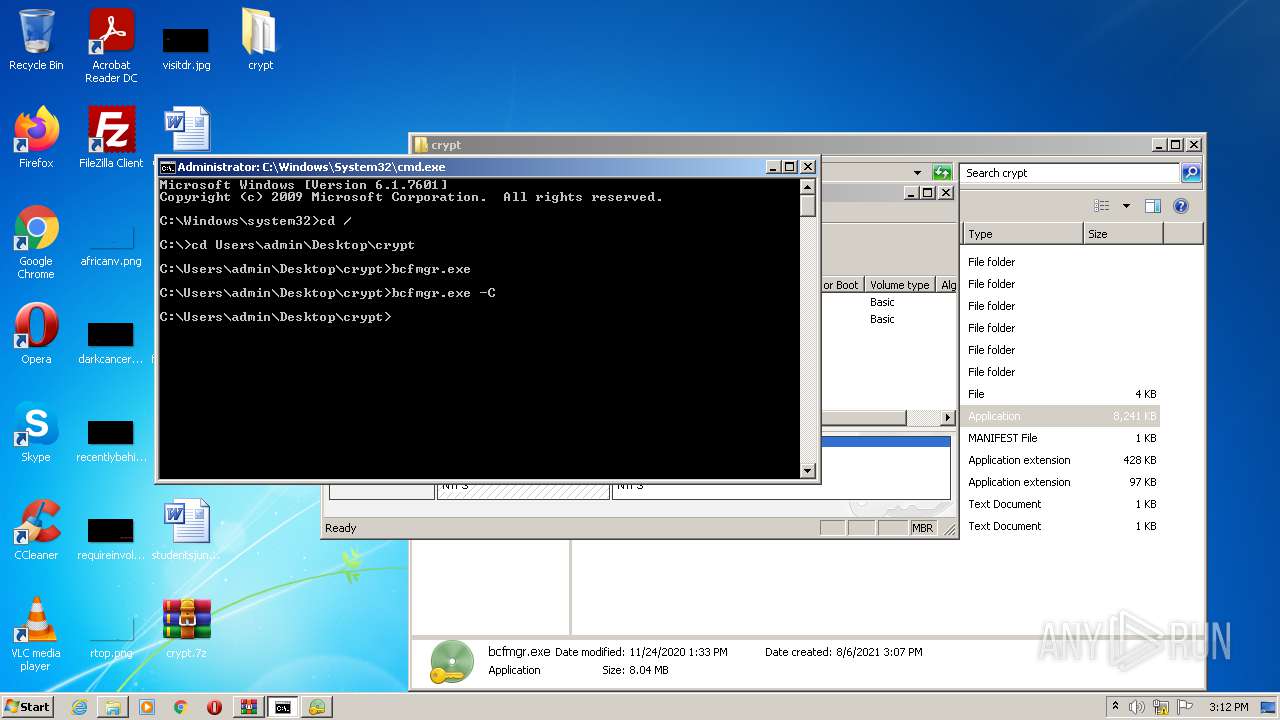
Task: Switch to cmd.exe taskbar button
Action: tap(283, 707)
